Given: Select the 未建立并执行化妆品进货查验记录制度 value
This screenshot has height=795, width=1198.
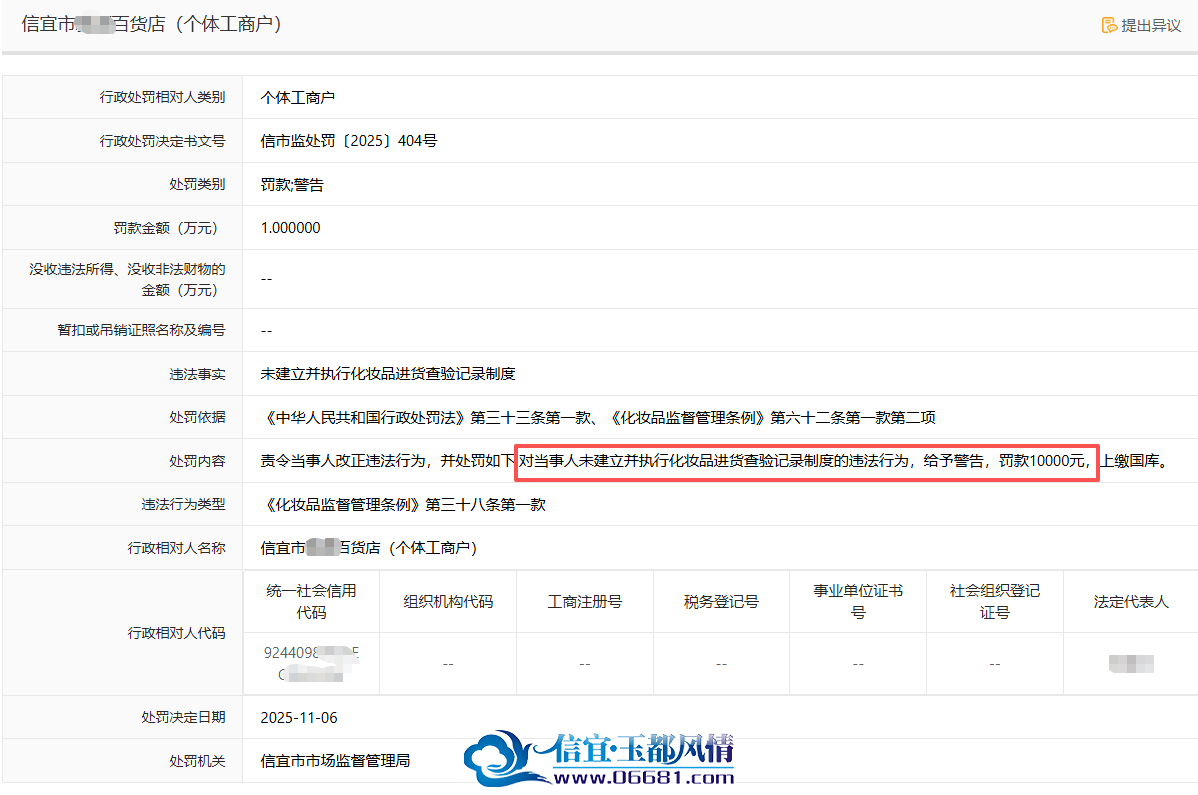Looking at the screenshot, I should [388, 373].
